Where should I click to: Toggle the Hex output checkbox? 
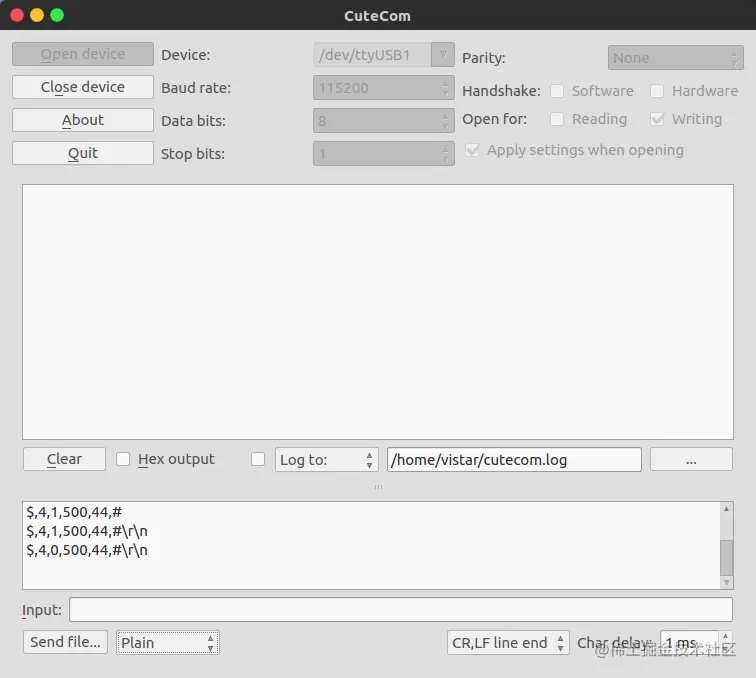pos(123,459)
